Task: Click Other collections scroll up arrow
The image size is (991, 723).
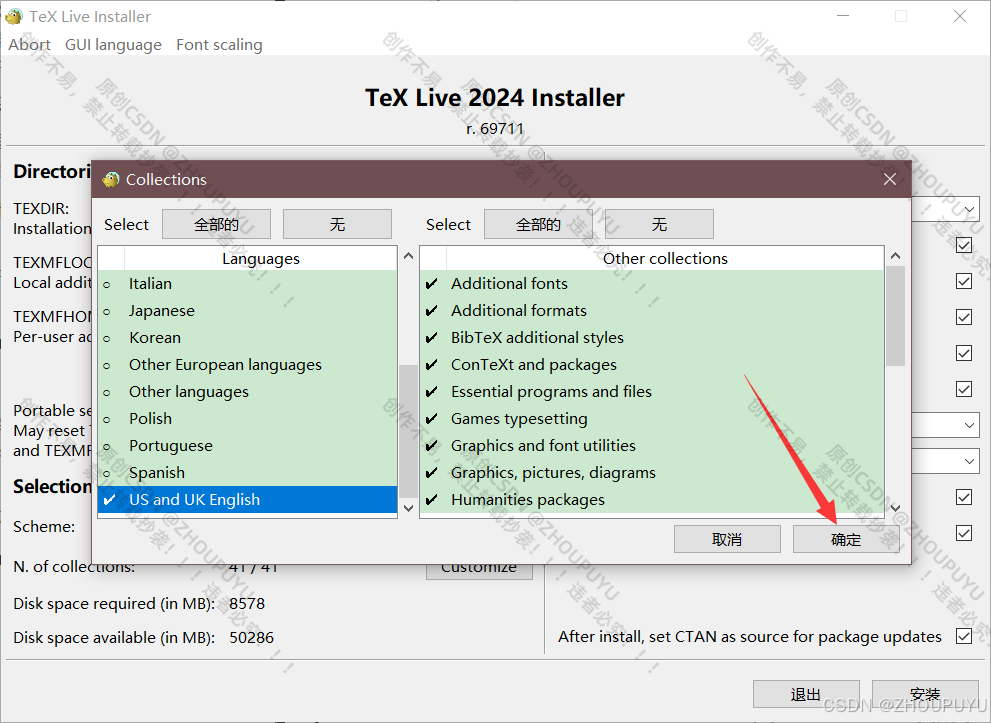Action: click(896, 256)
